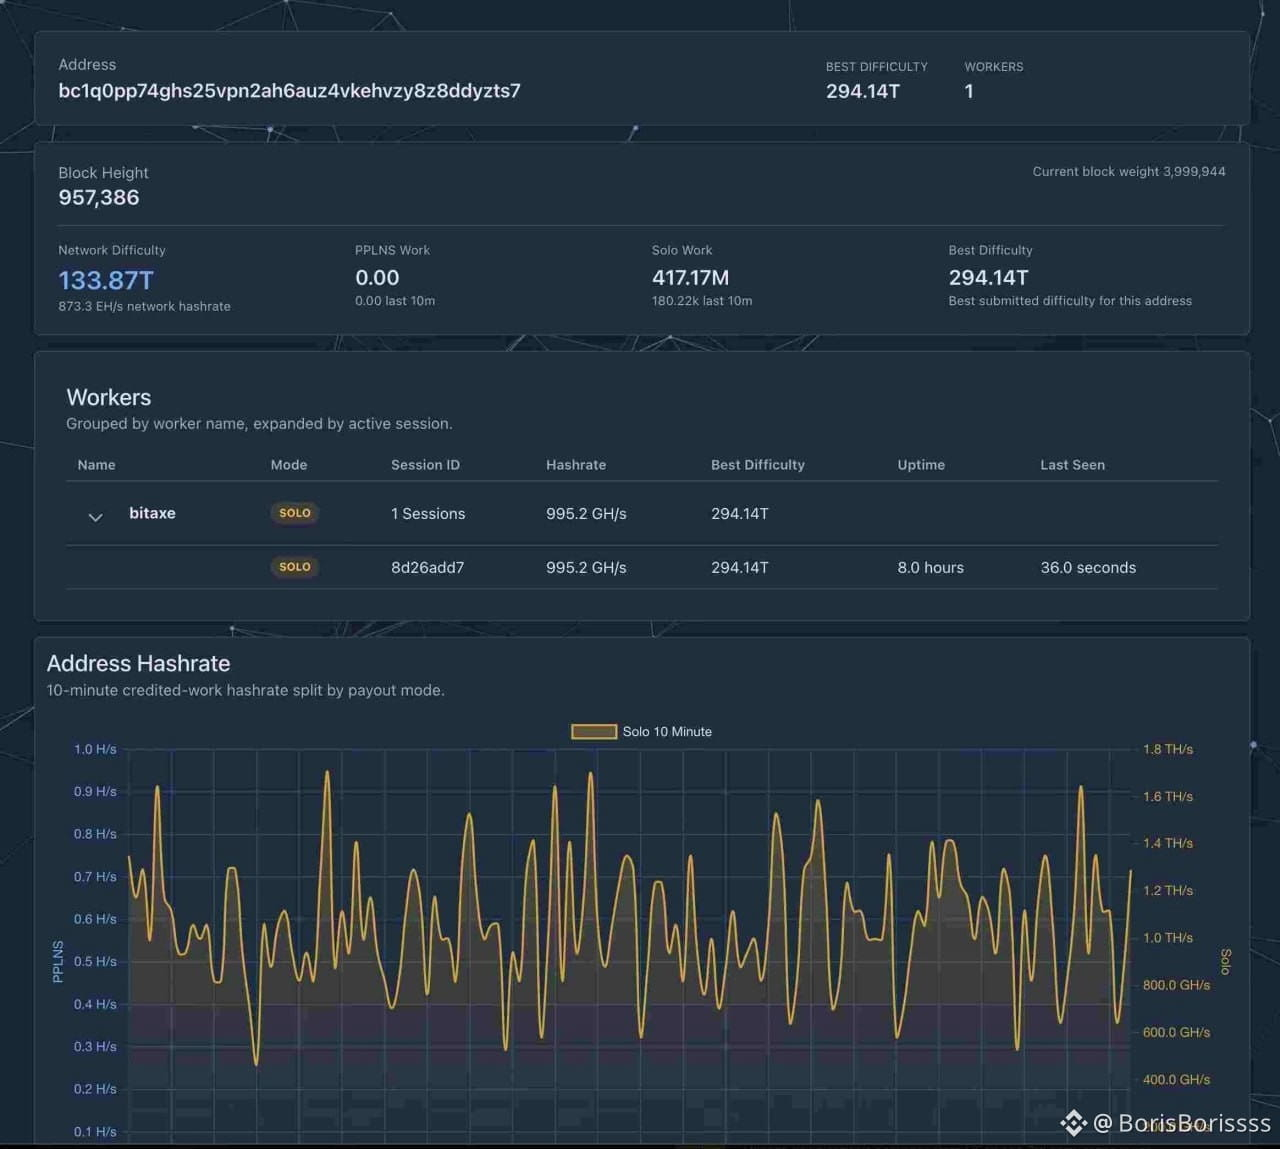Image resolution: width=1280 pixels, height=1149 pixels.
Task: Sort by Best Difficulty column header
Action: (758, 465)
